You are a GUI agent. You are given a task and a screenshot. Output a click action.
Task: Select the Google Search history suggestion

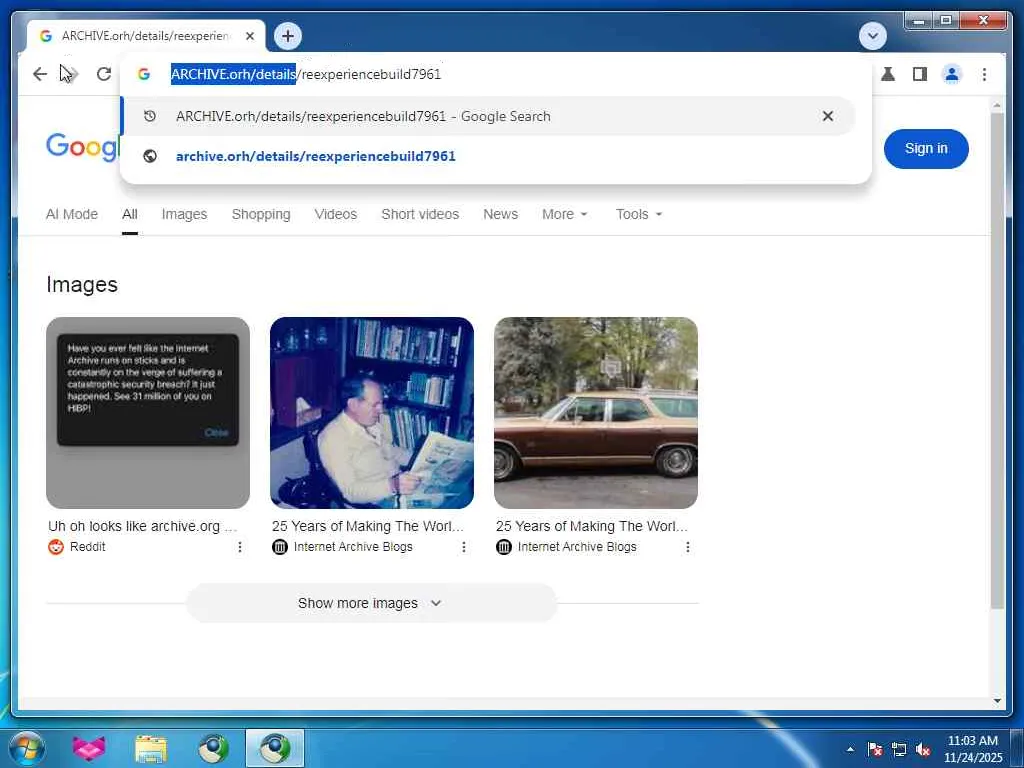(488, 116)
